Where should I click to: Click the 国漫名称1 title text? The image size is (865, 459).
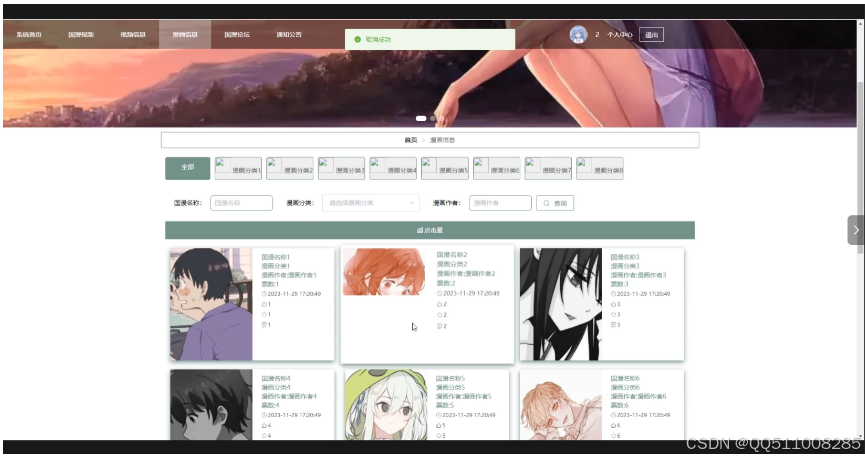pos(275,257)
